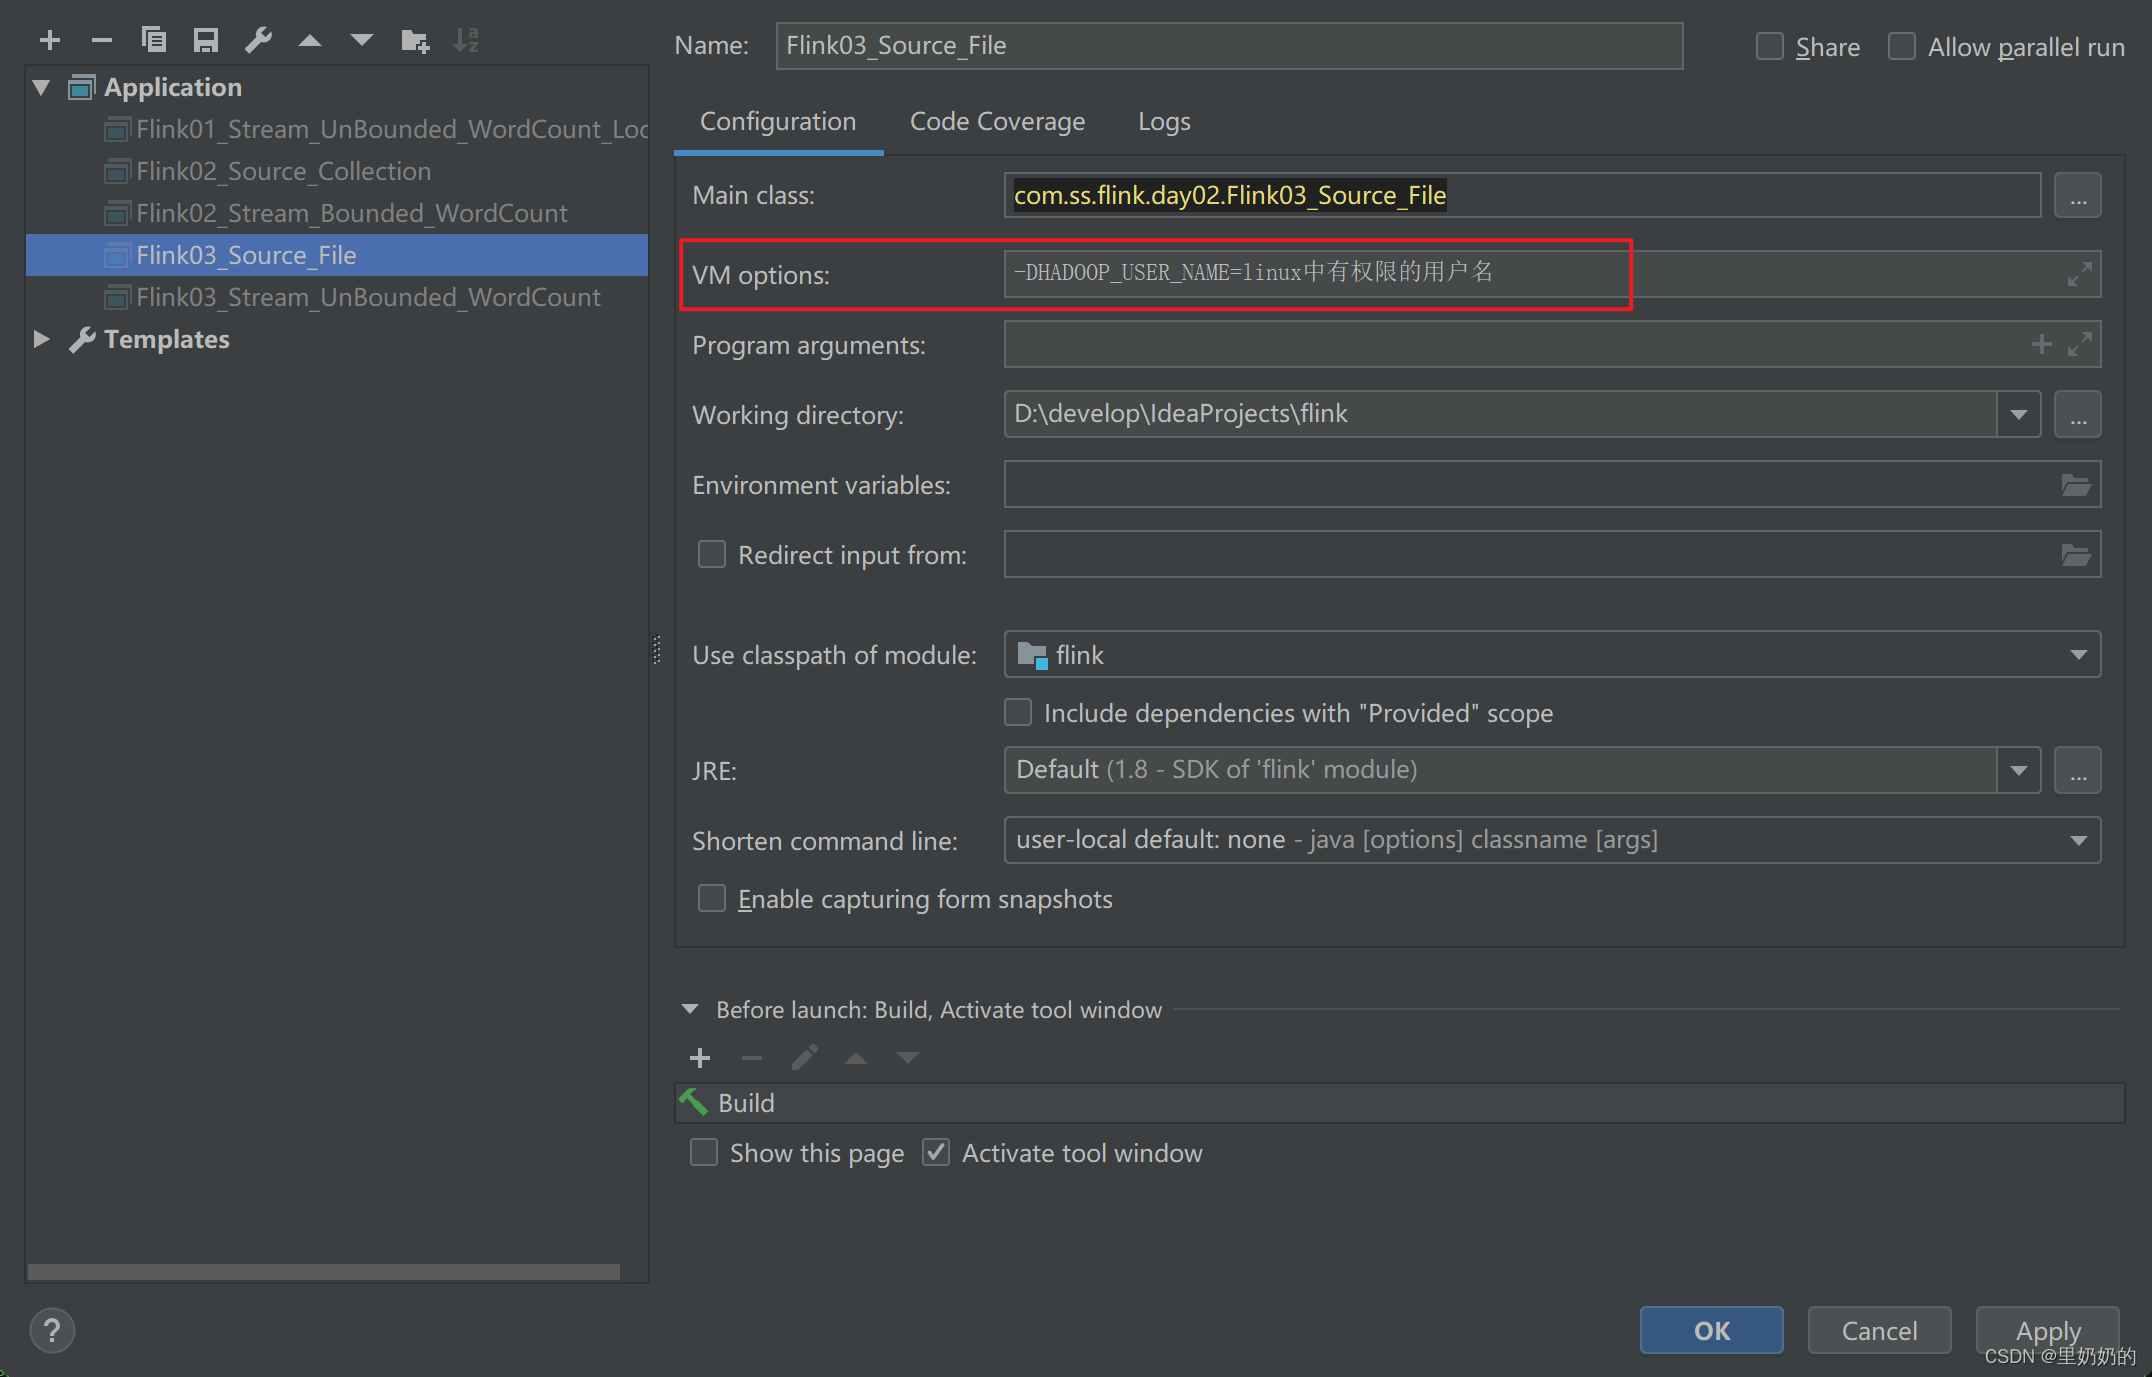Click the edit templates wrench icon
2152x1377 pixels.
point(258,40)
